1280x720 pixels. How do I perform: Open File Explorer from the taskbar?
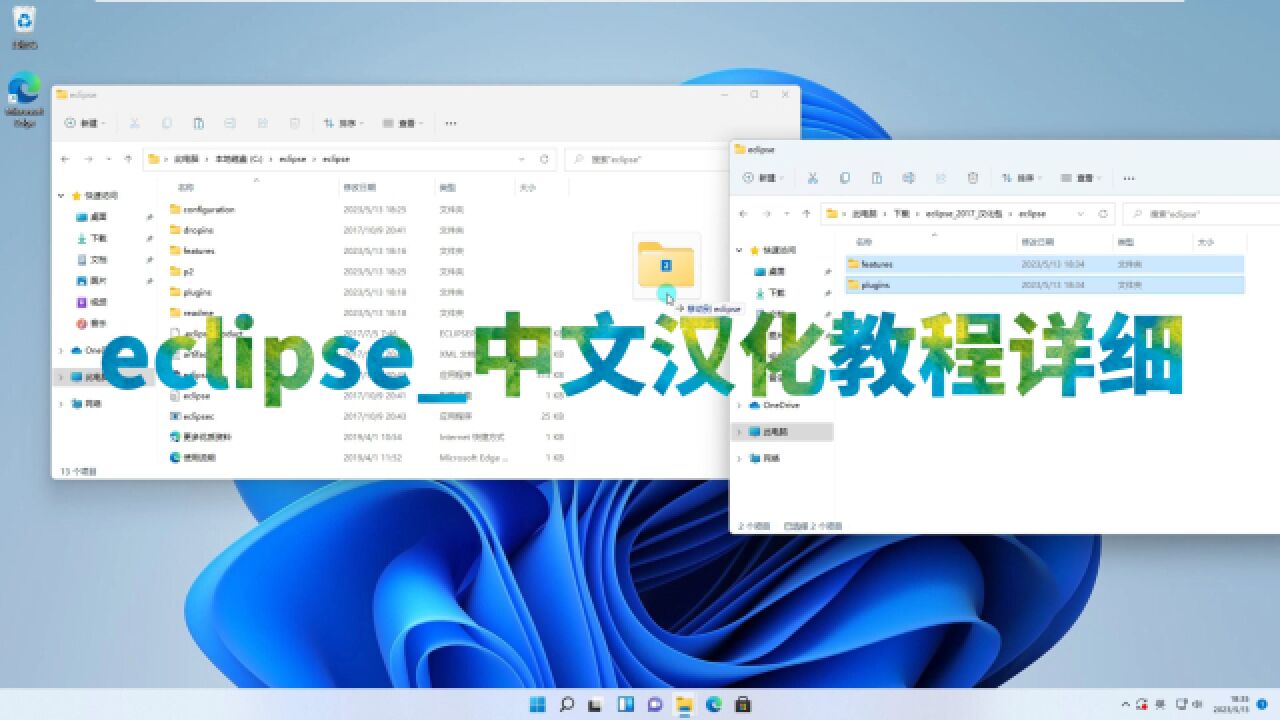[x=684, y=704]
